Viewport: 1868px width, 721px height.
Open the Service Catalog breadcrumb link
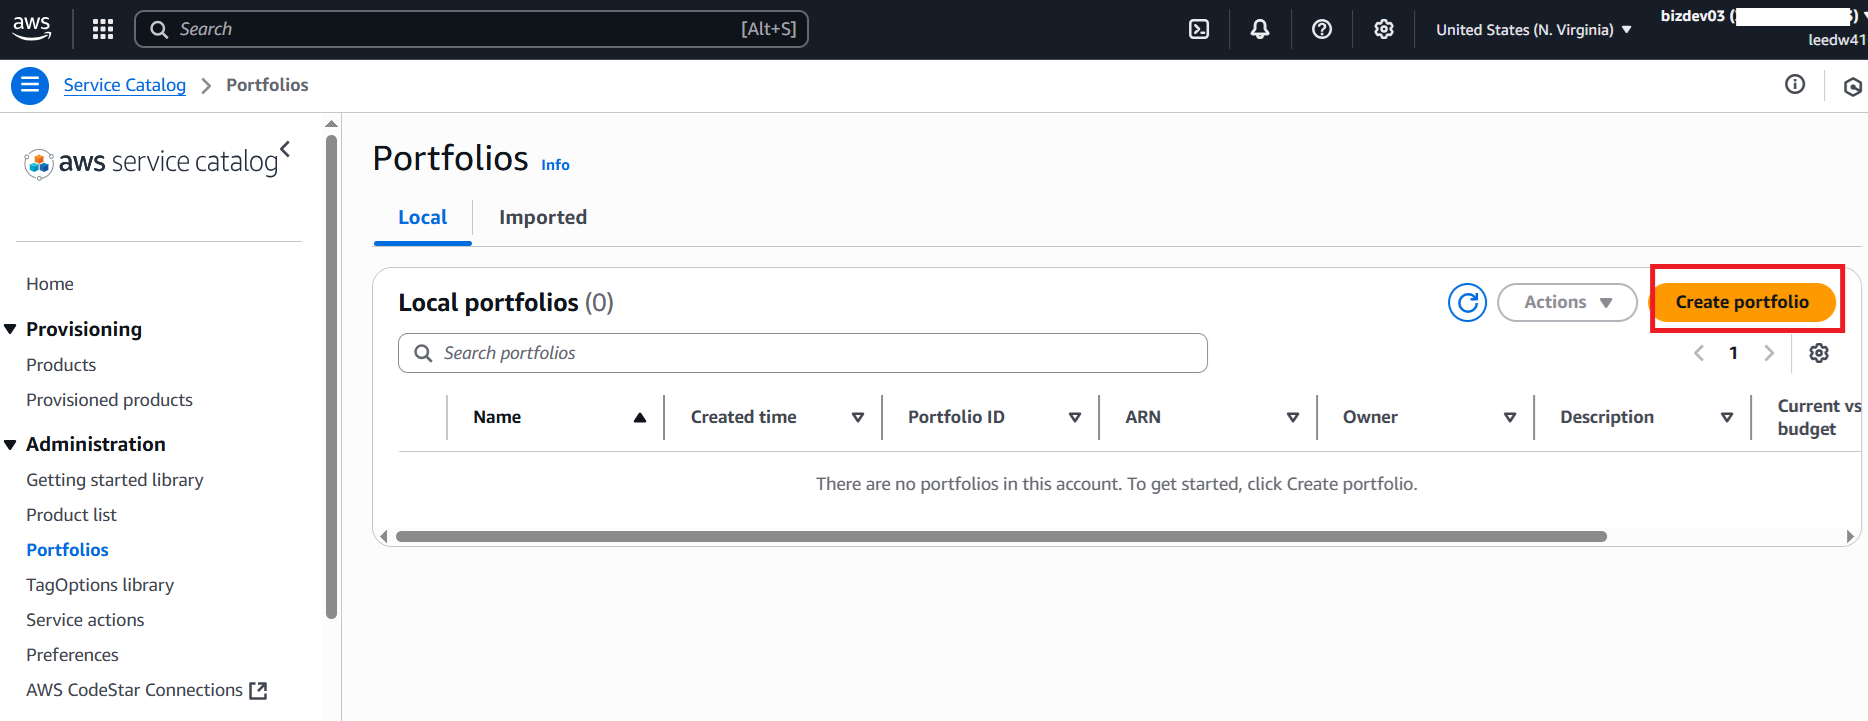click(125, 85)
